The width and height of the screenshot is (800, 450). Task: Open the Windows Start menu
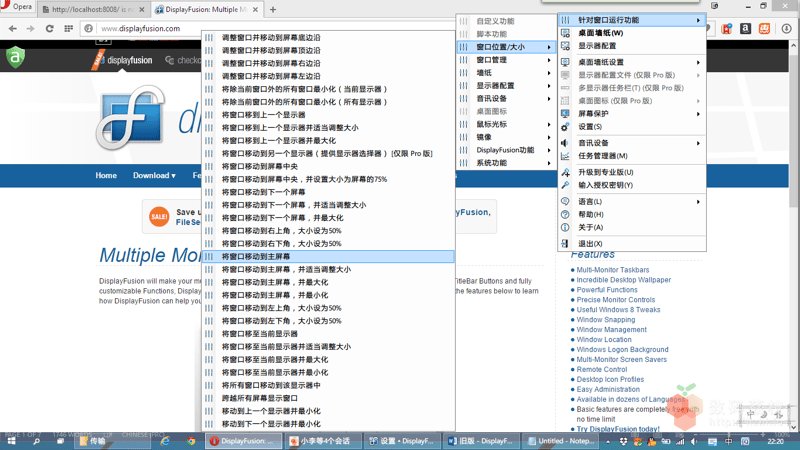11,441
